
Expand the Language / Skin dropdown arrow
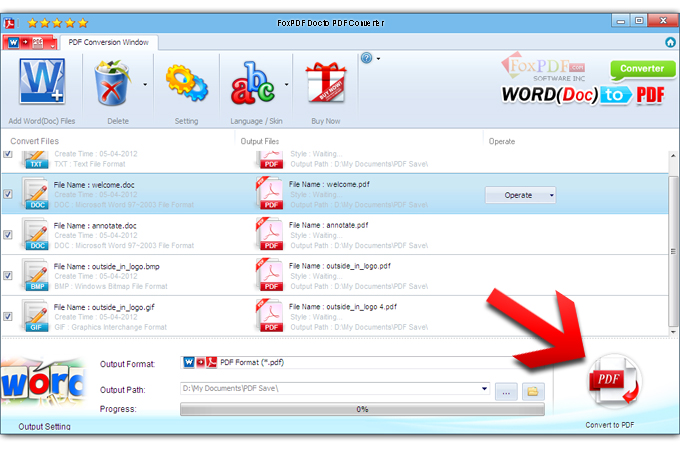pos(286,84)
